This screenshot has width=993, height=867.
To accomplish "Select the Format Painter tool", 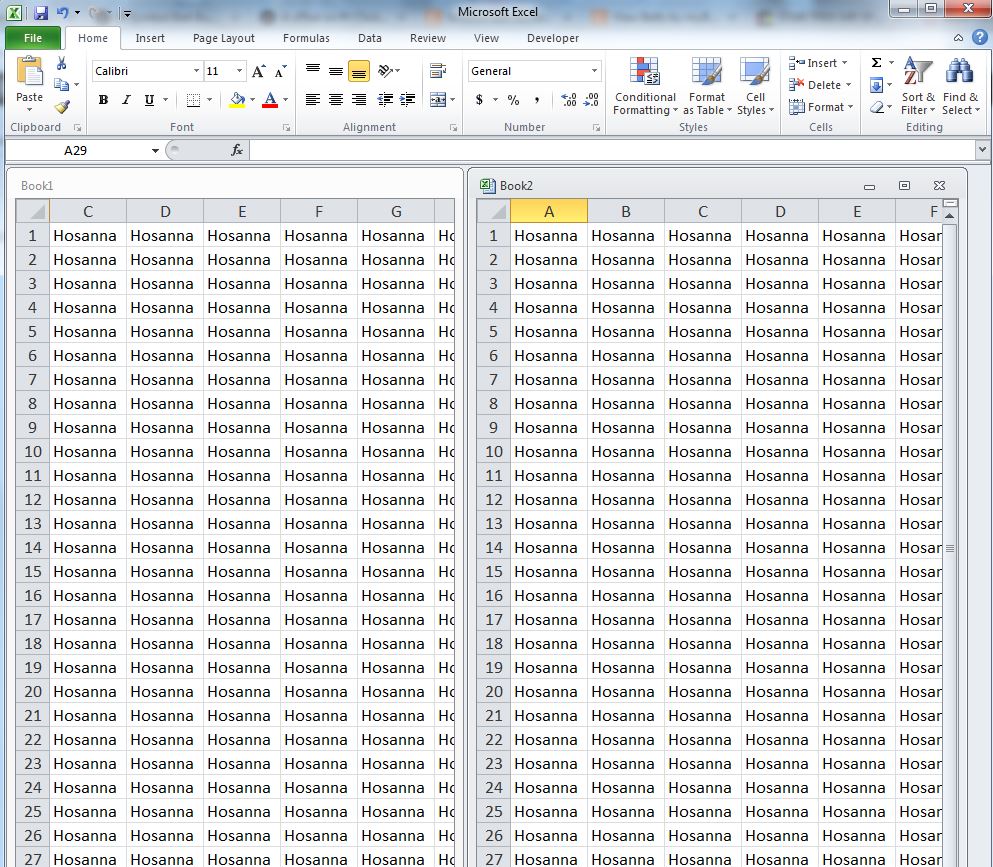I will point(62,107).
